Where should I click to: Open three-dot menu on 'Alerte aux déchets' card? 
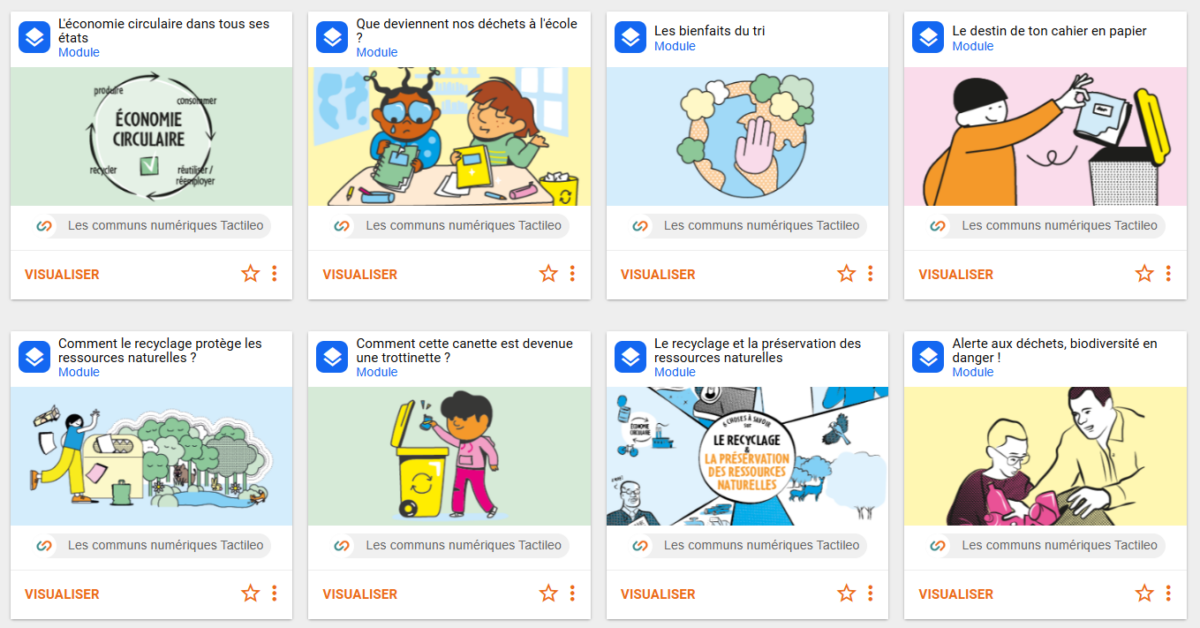1168,594
